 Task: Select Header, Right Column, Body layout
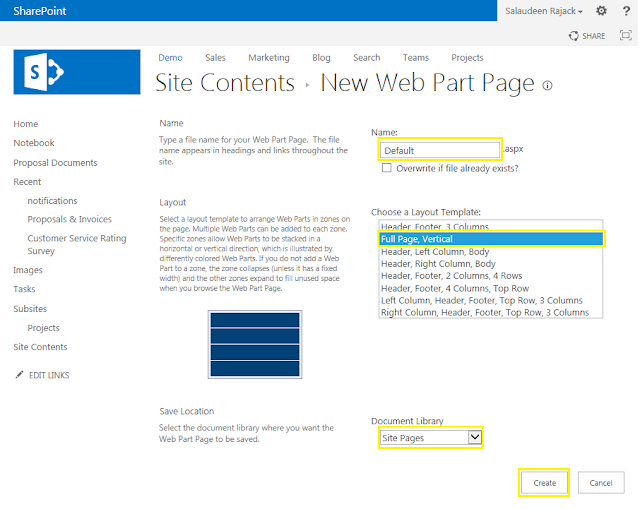tap(491, 264)
